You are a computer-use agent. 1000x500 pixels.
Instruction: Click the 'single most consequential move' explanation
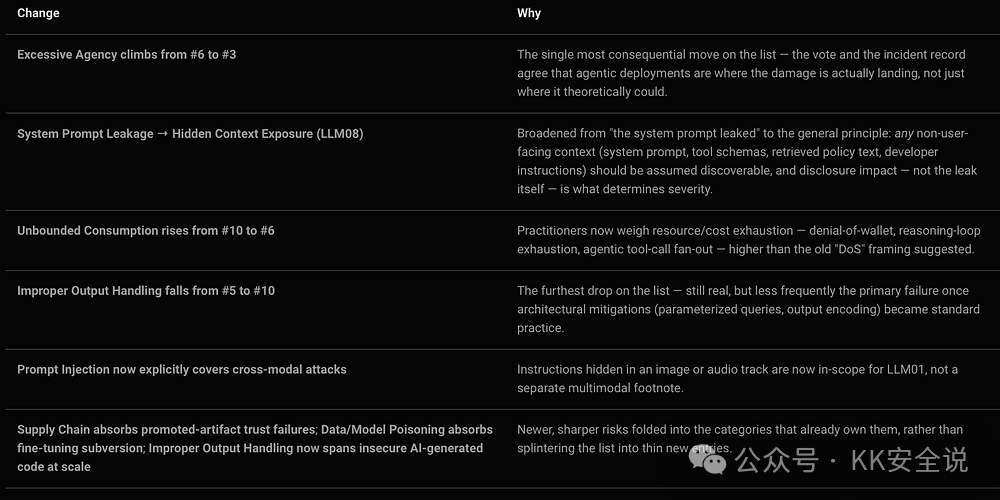pos(741,73)
